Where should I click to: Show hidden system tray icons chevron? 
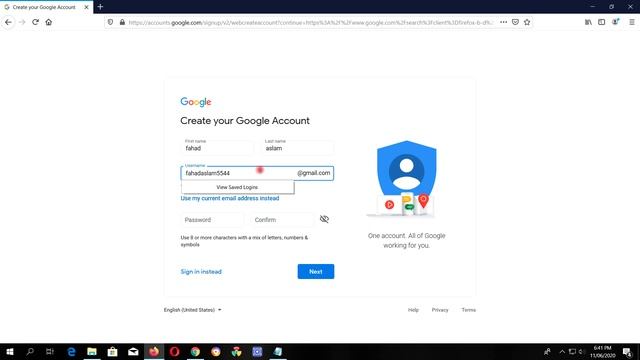coord(562,352)
